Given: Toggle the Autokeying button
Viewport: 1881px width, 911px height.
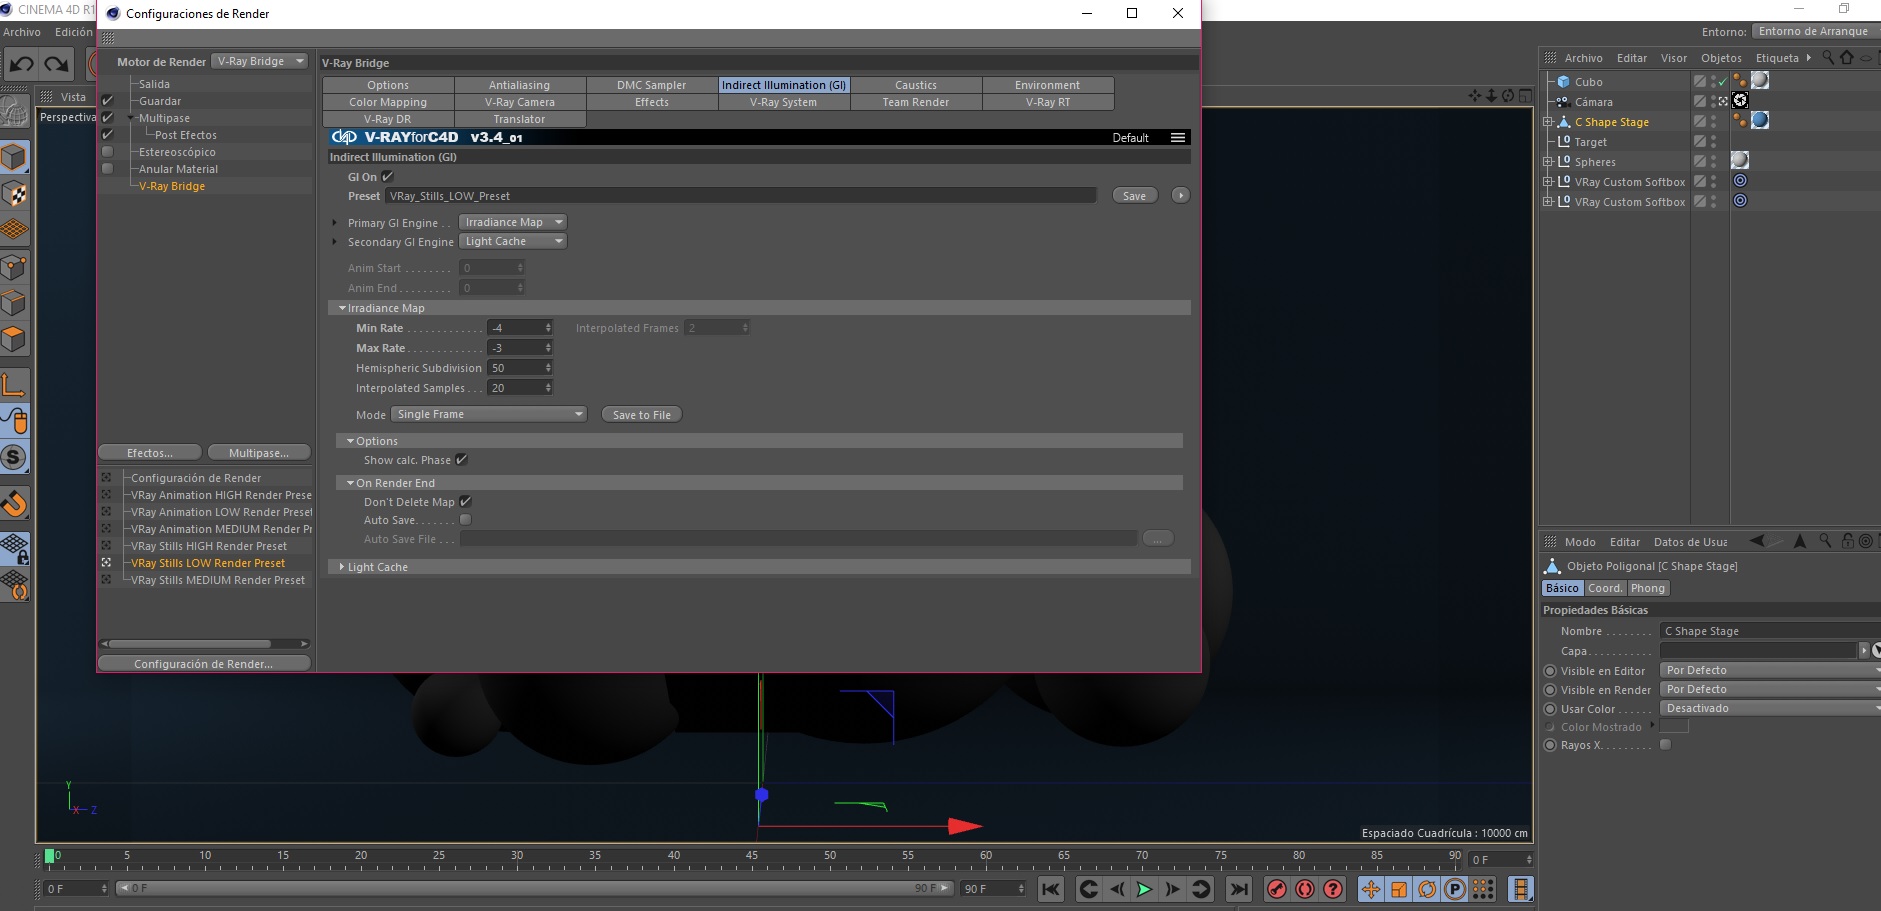Looking at the screenshot, I should coord(1305,889).
